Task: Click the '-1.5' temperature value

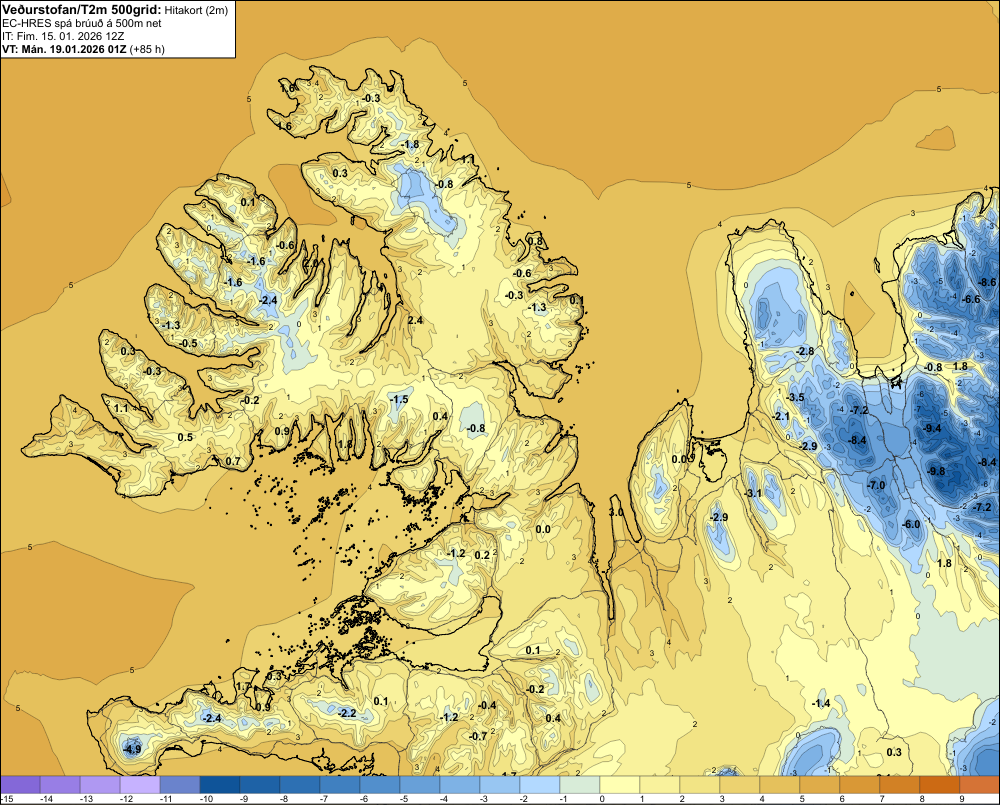Action: [399, 399]
